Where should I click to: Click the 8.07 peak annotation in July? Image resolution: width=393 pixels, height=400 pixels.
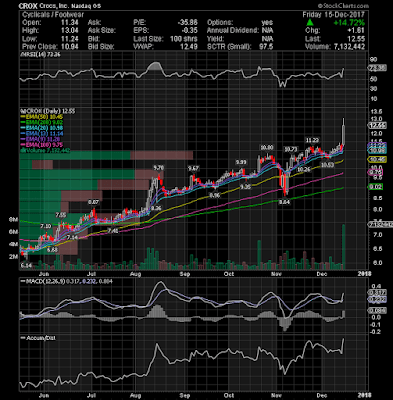pos(93,202)
